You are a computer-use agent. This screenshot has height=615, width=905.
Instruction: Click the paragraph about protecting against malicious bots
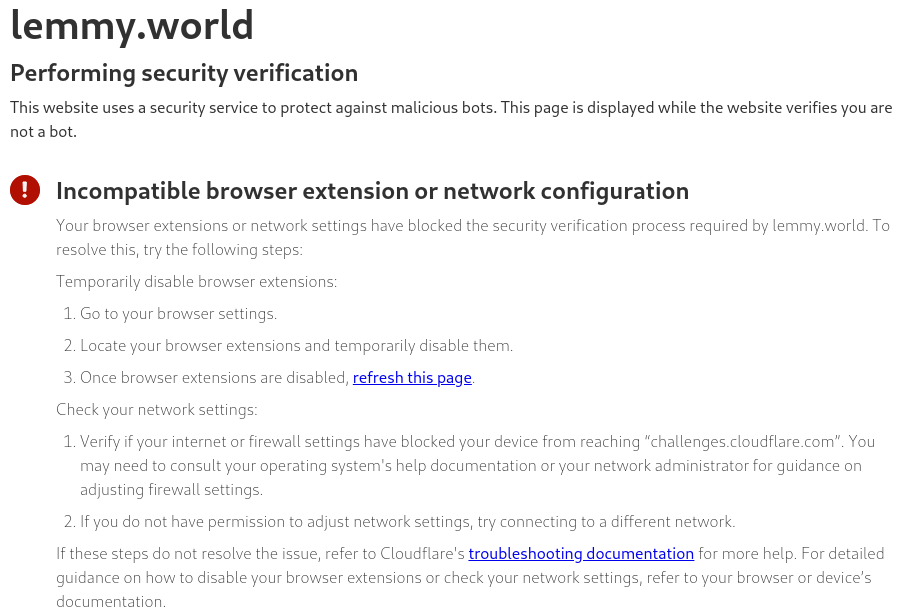click(x=451, y=119)
